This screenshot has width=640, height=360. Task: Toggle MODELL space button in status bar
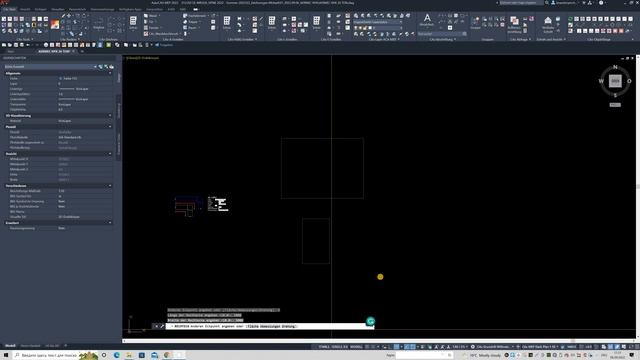(x=356, y=347)
